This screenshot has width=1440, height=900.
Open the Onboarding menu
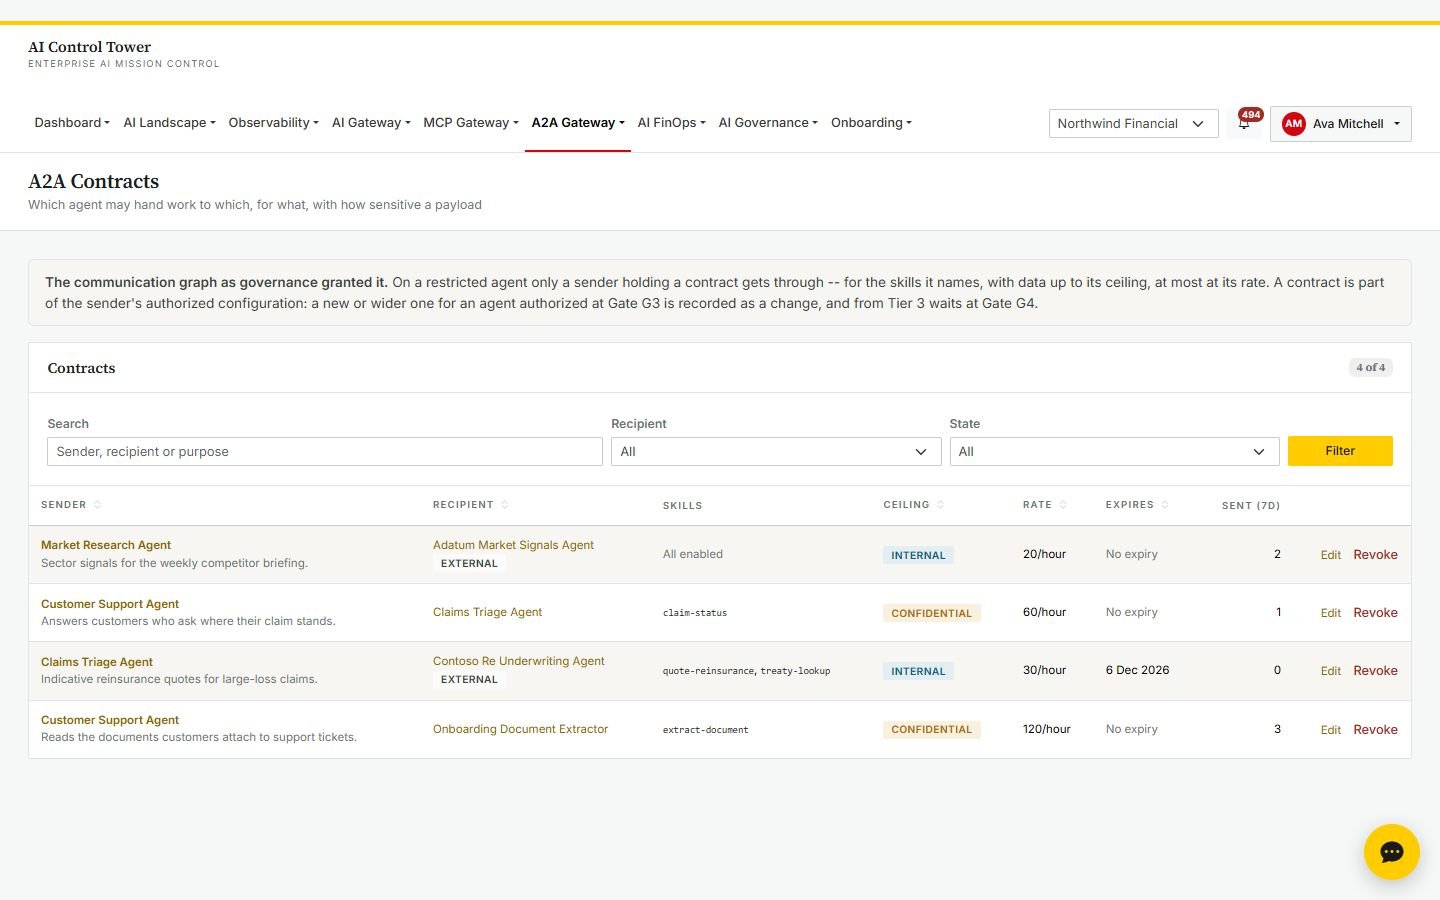coord(871,123)
